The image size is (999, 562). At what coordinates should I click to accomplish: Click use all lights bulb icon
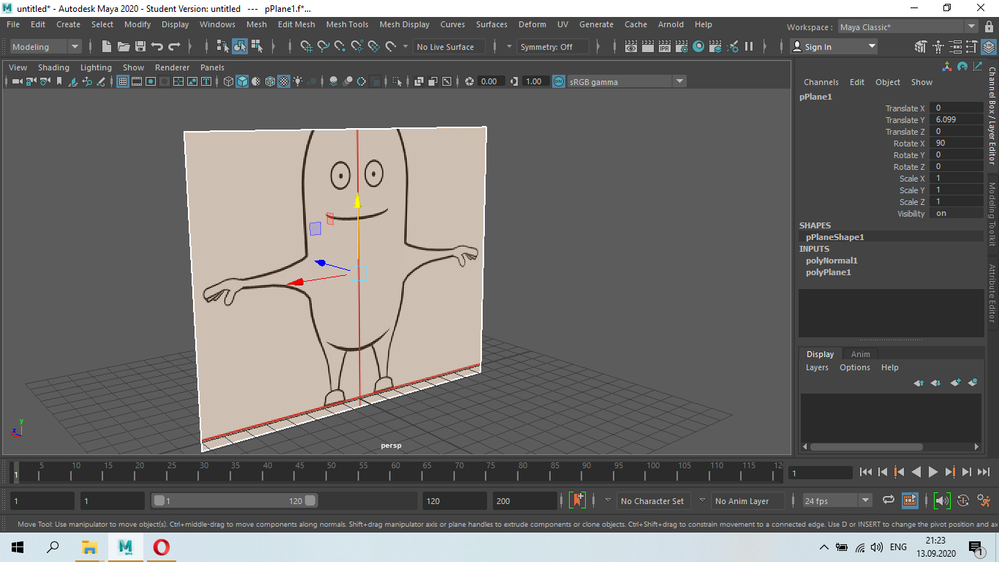[x=298, y=82]
